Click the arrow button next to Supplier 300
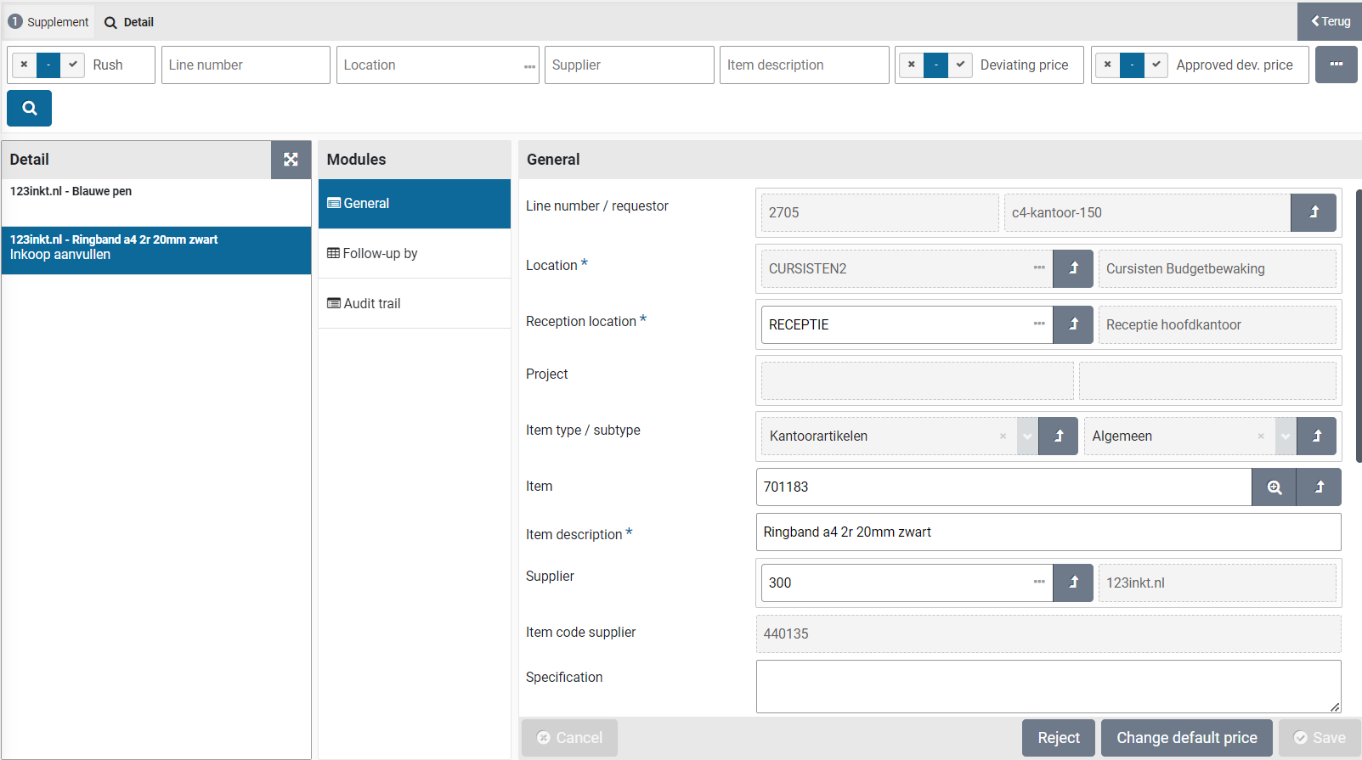 (x=1073, y=583)
